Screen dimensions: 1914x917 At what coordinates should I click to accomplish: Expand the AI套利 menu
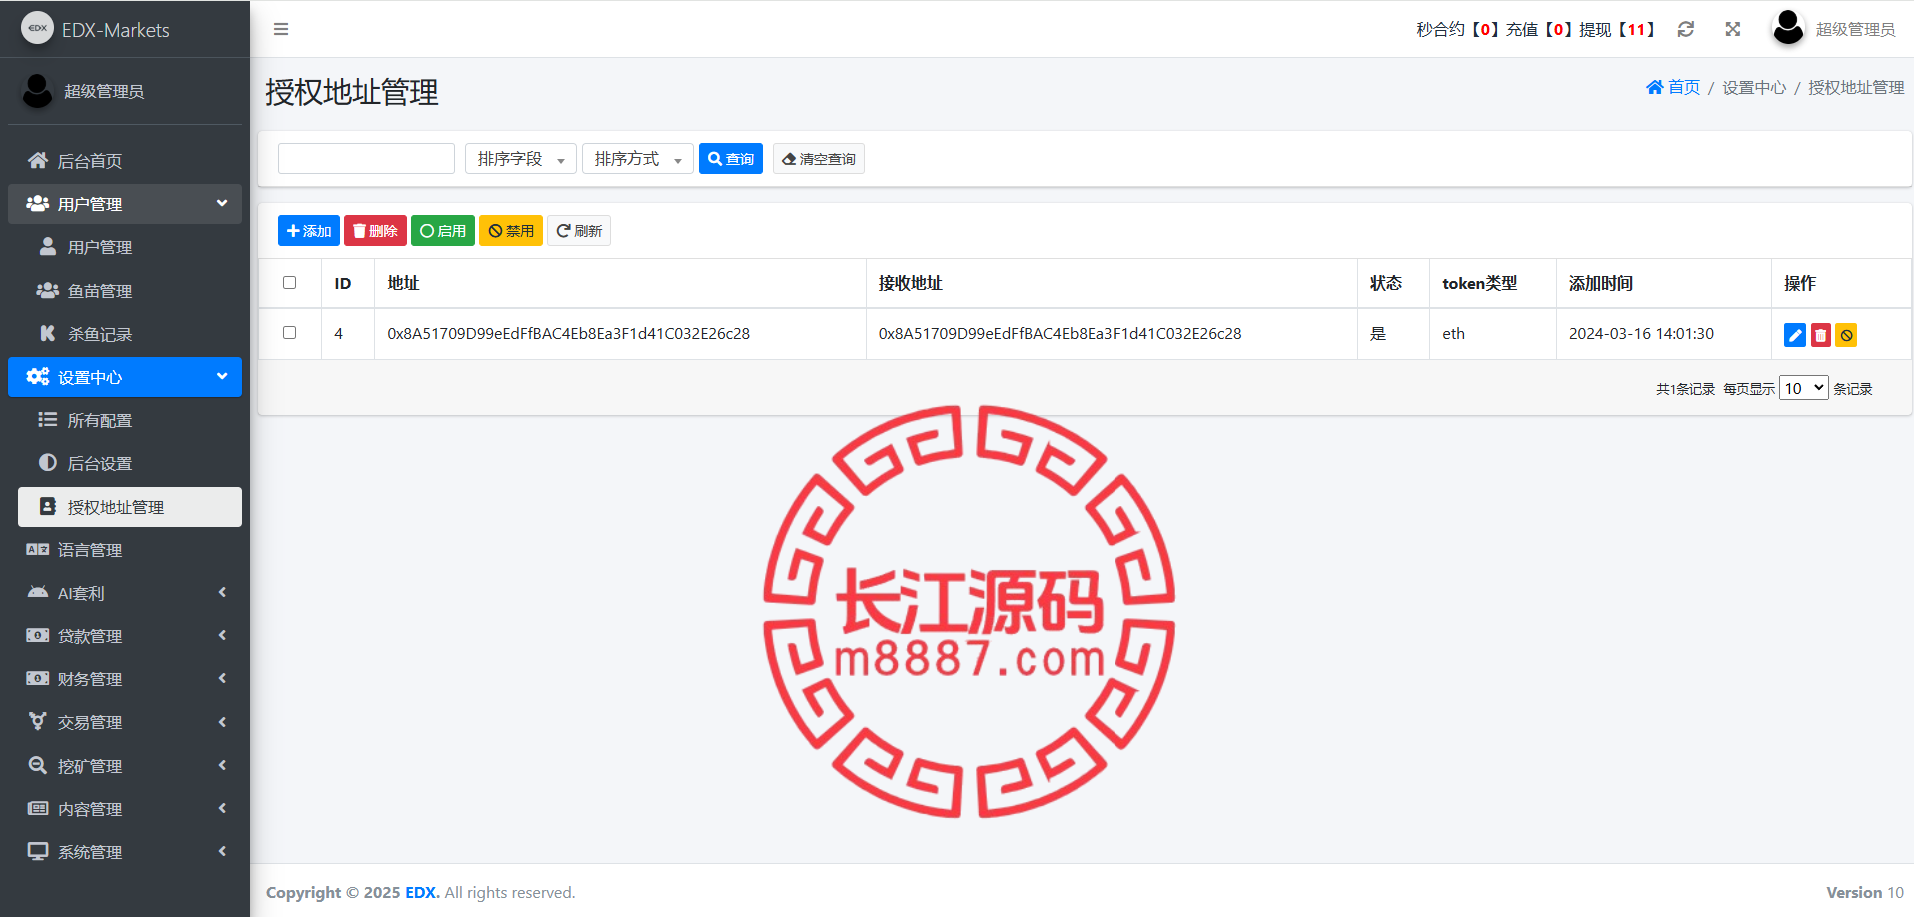[125, 593]
